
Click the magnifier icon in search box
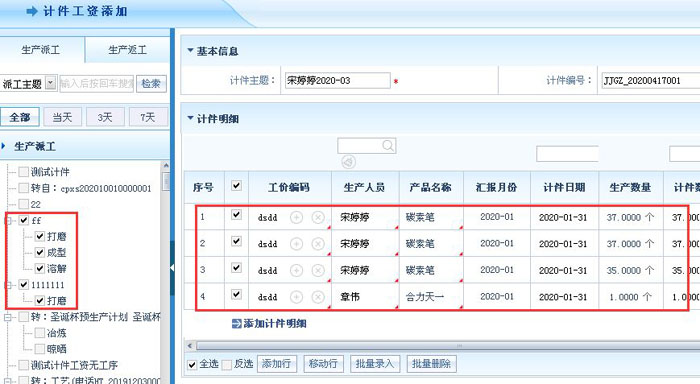click(x=388, y=146)
